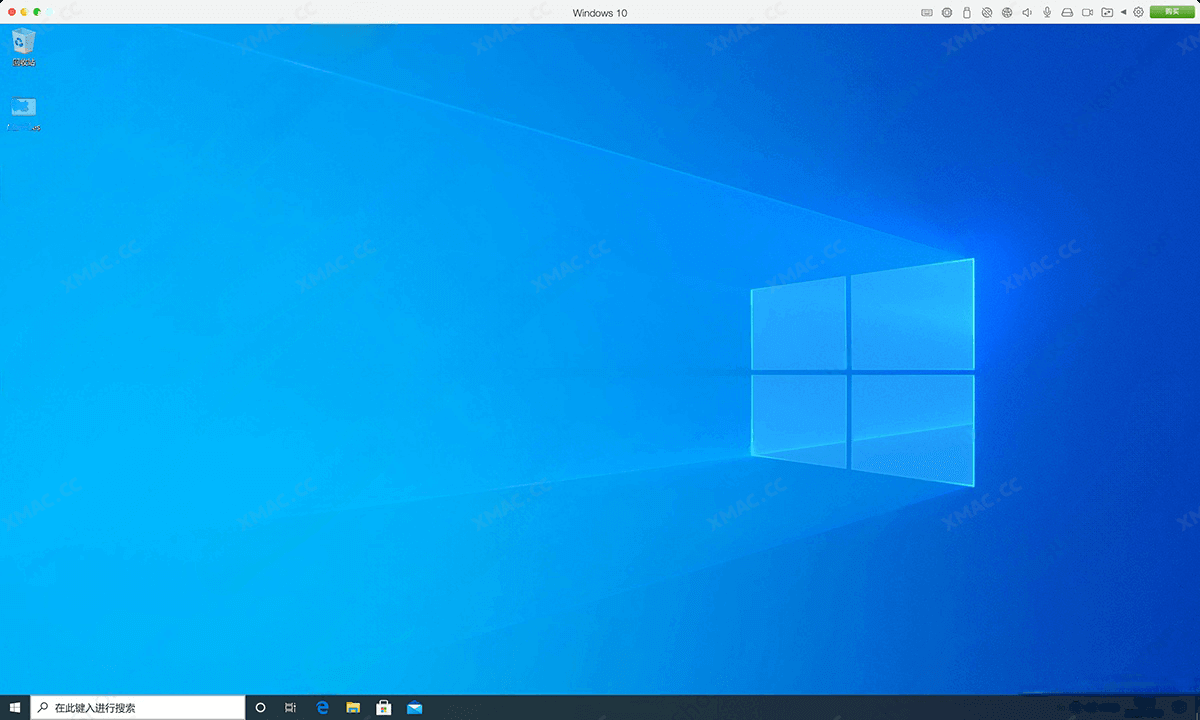Open File Explorer from the taskbar
The width and height of the screenshot is (1200, 720).
[x=352, y=707]
